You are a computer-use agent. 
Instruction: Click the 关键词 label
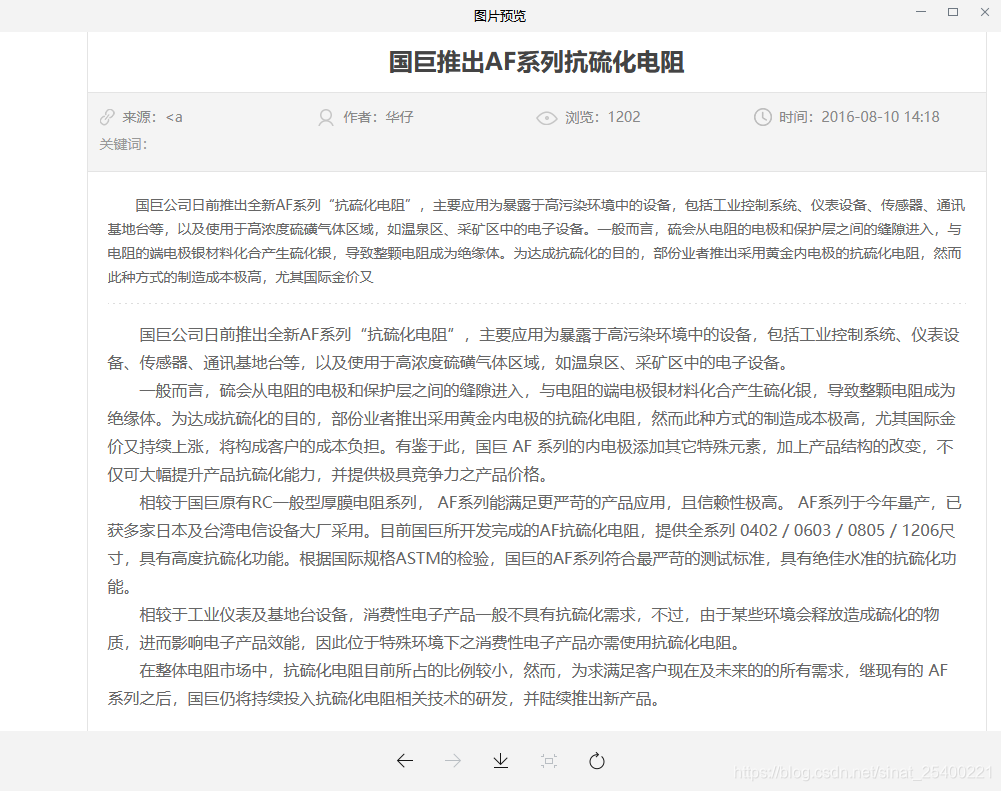tap(123, 144)
